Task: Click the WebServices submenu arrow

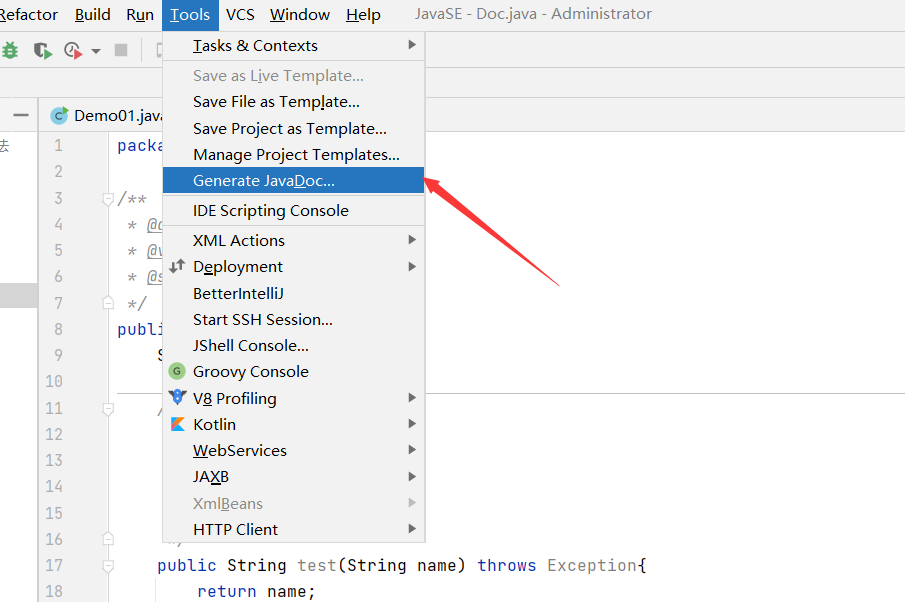Action: 412,450
